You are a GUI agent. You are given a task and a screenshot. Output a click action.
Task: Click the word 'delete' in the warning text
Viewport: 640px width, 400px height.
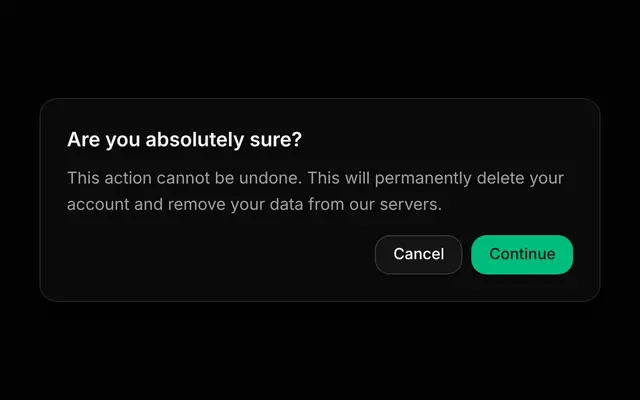(x=500, y=178)
